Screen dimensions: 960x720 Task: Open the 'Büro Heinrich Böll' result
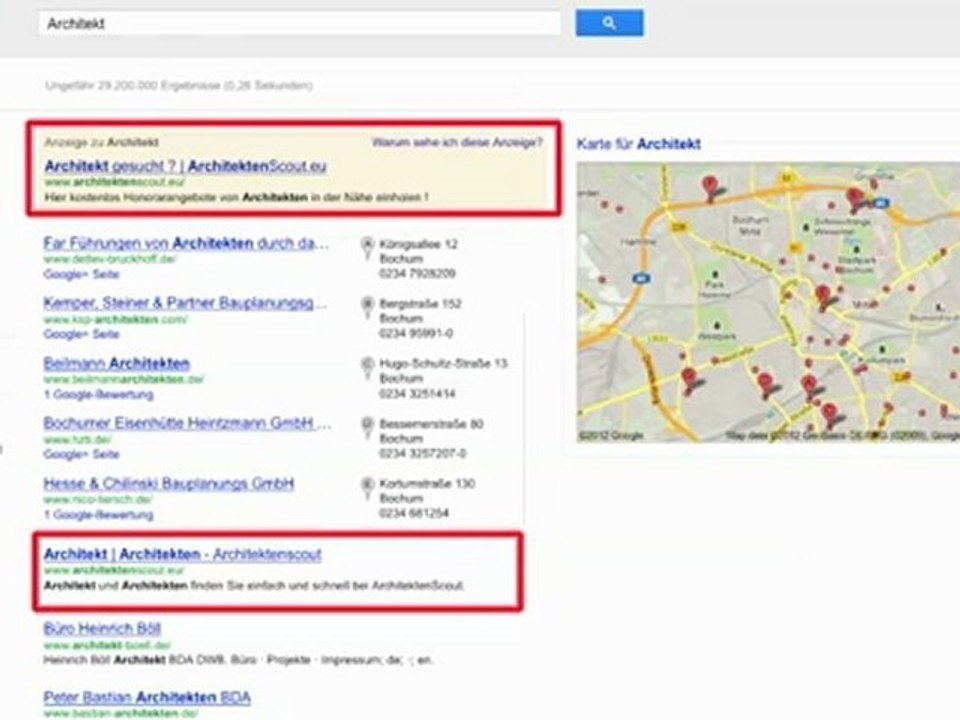point(102,629)
